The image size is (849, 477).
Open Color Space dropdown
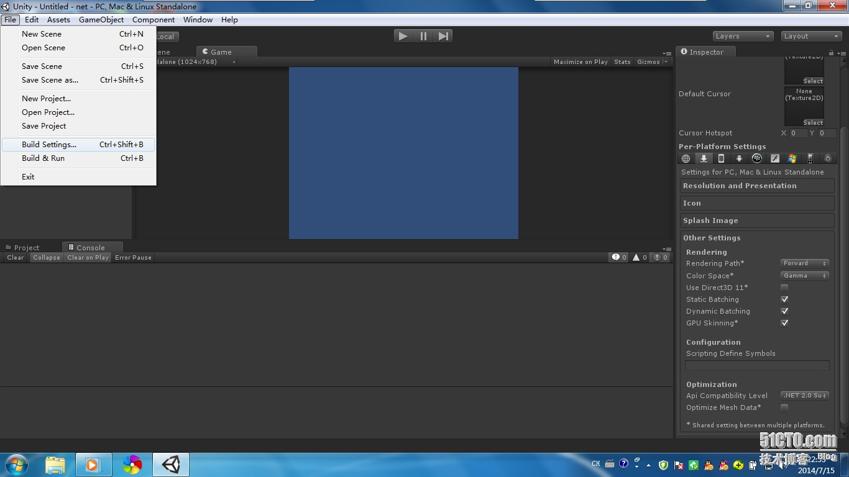point(804,276)
